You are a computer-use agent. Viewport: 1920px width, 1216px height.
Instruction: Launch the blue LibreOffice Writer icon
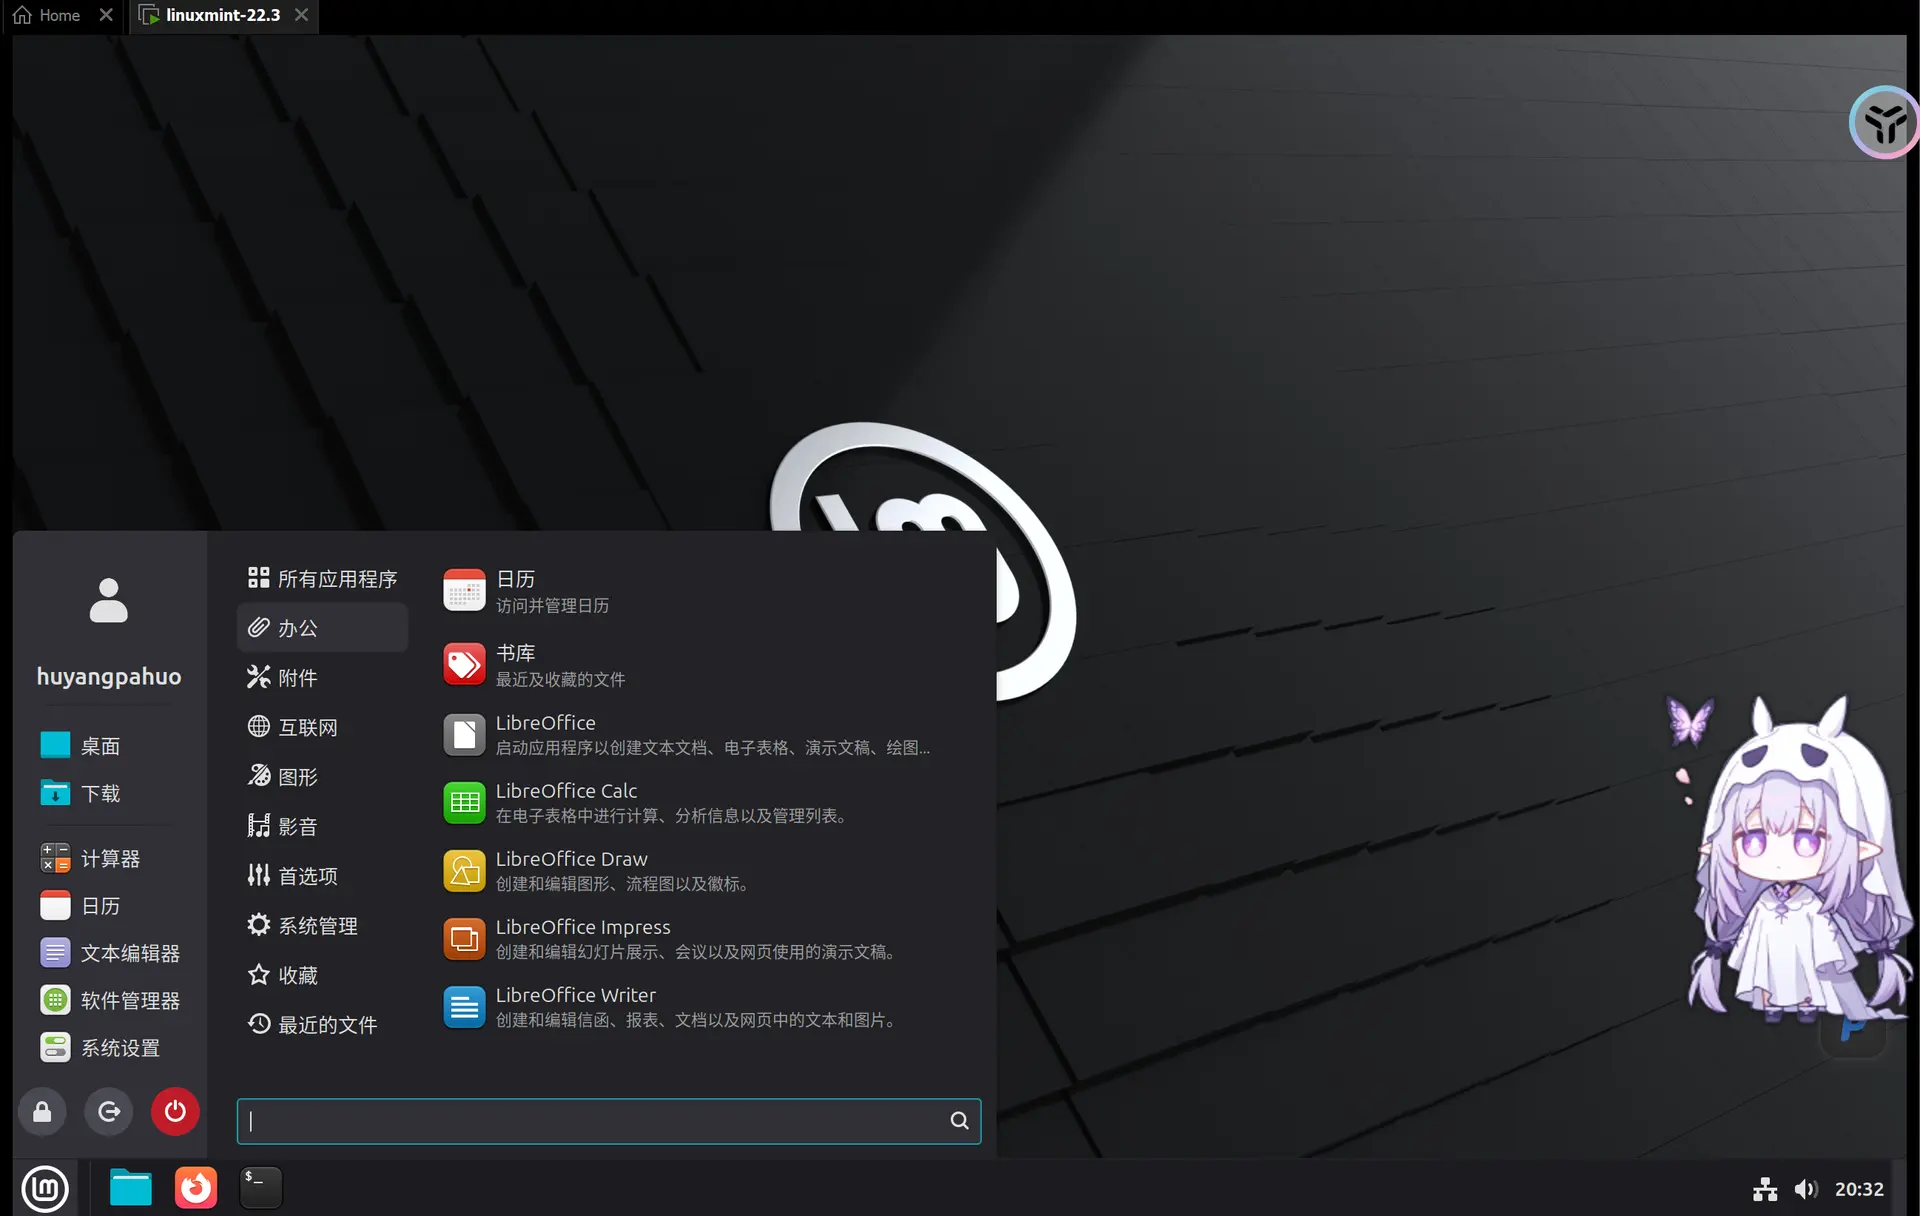point(464,1007)
